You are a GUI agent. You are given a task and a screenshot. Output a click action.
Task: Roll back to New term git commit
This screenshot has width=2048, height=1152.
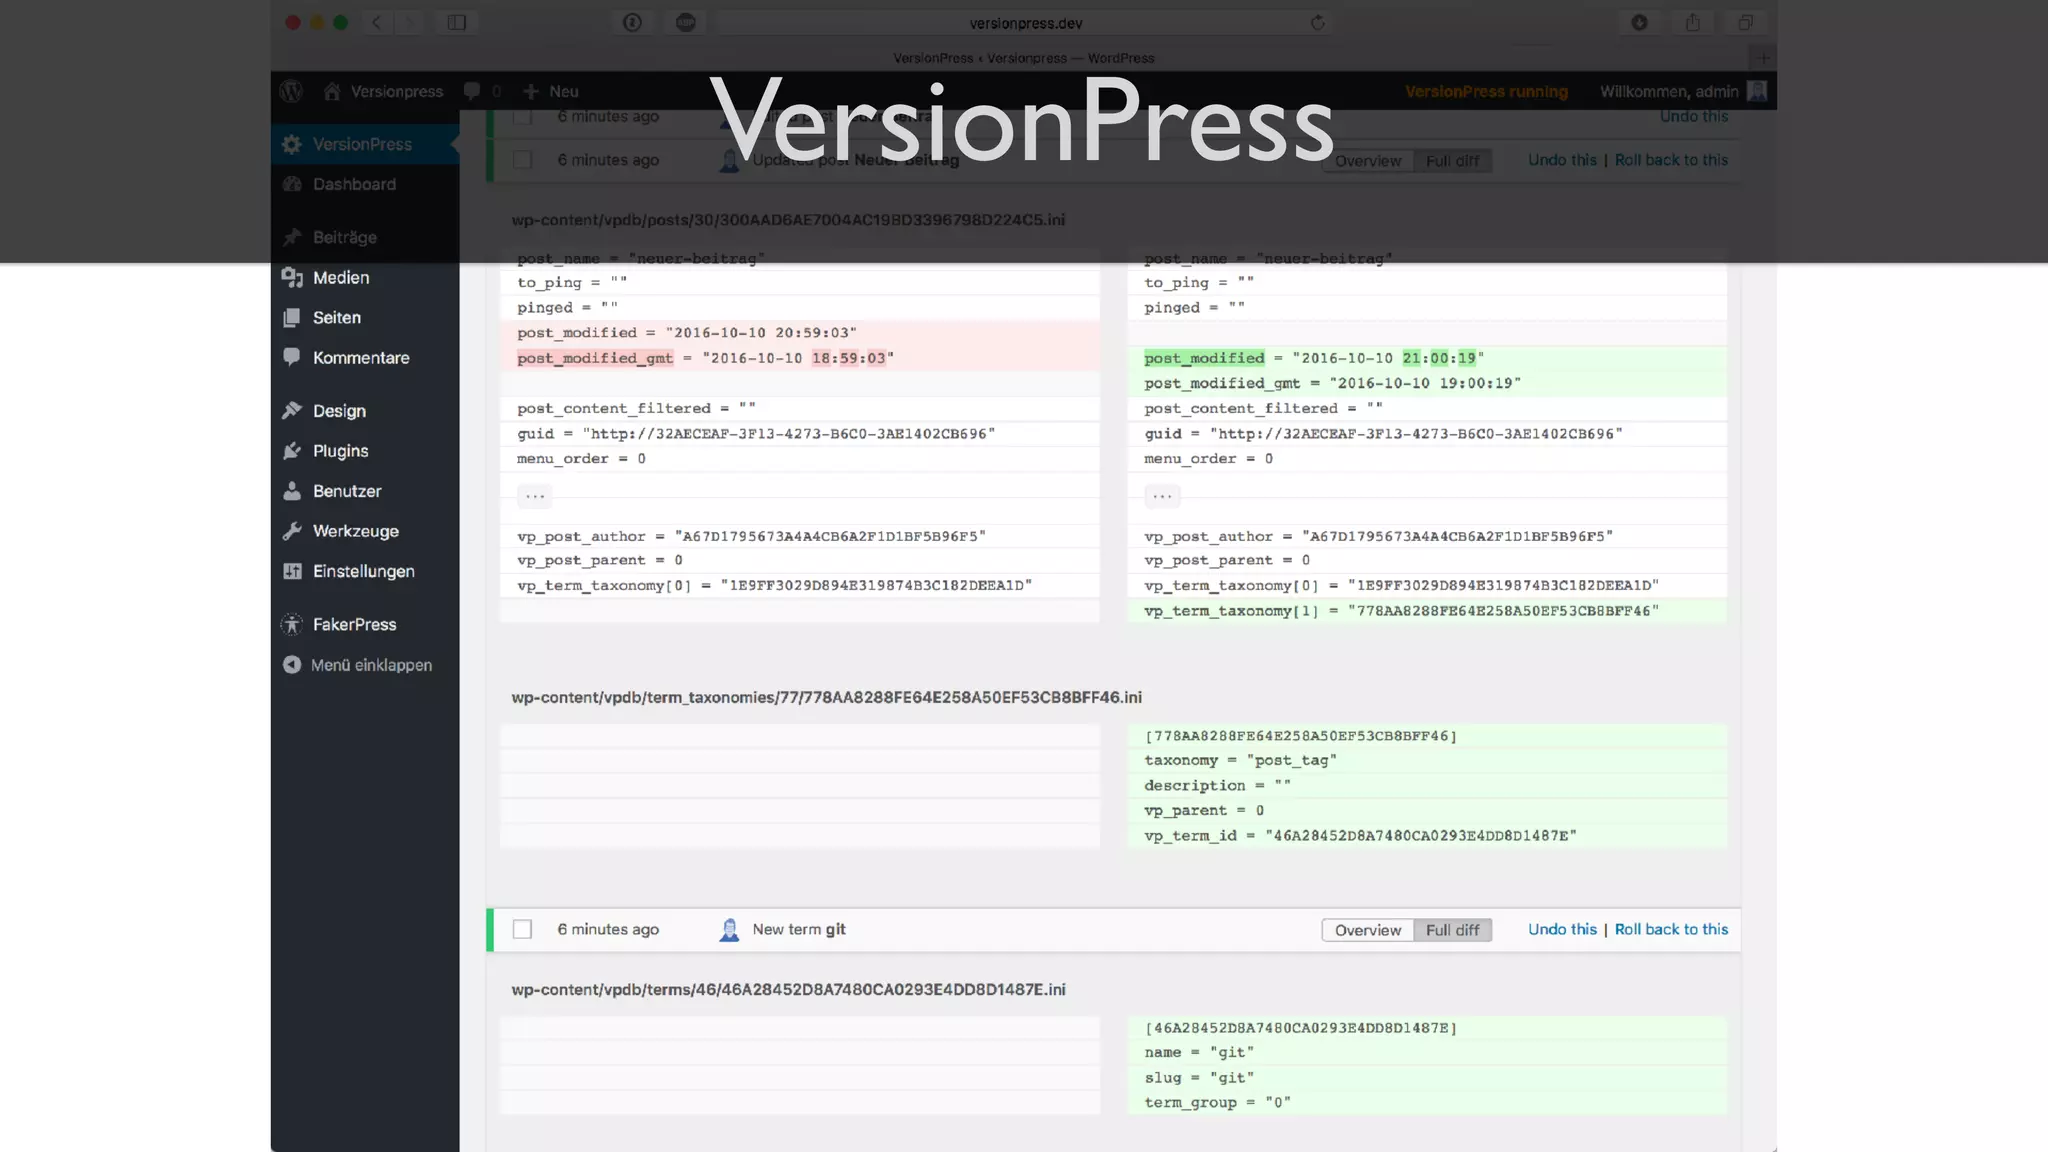tap(1671, 929)
